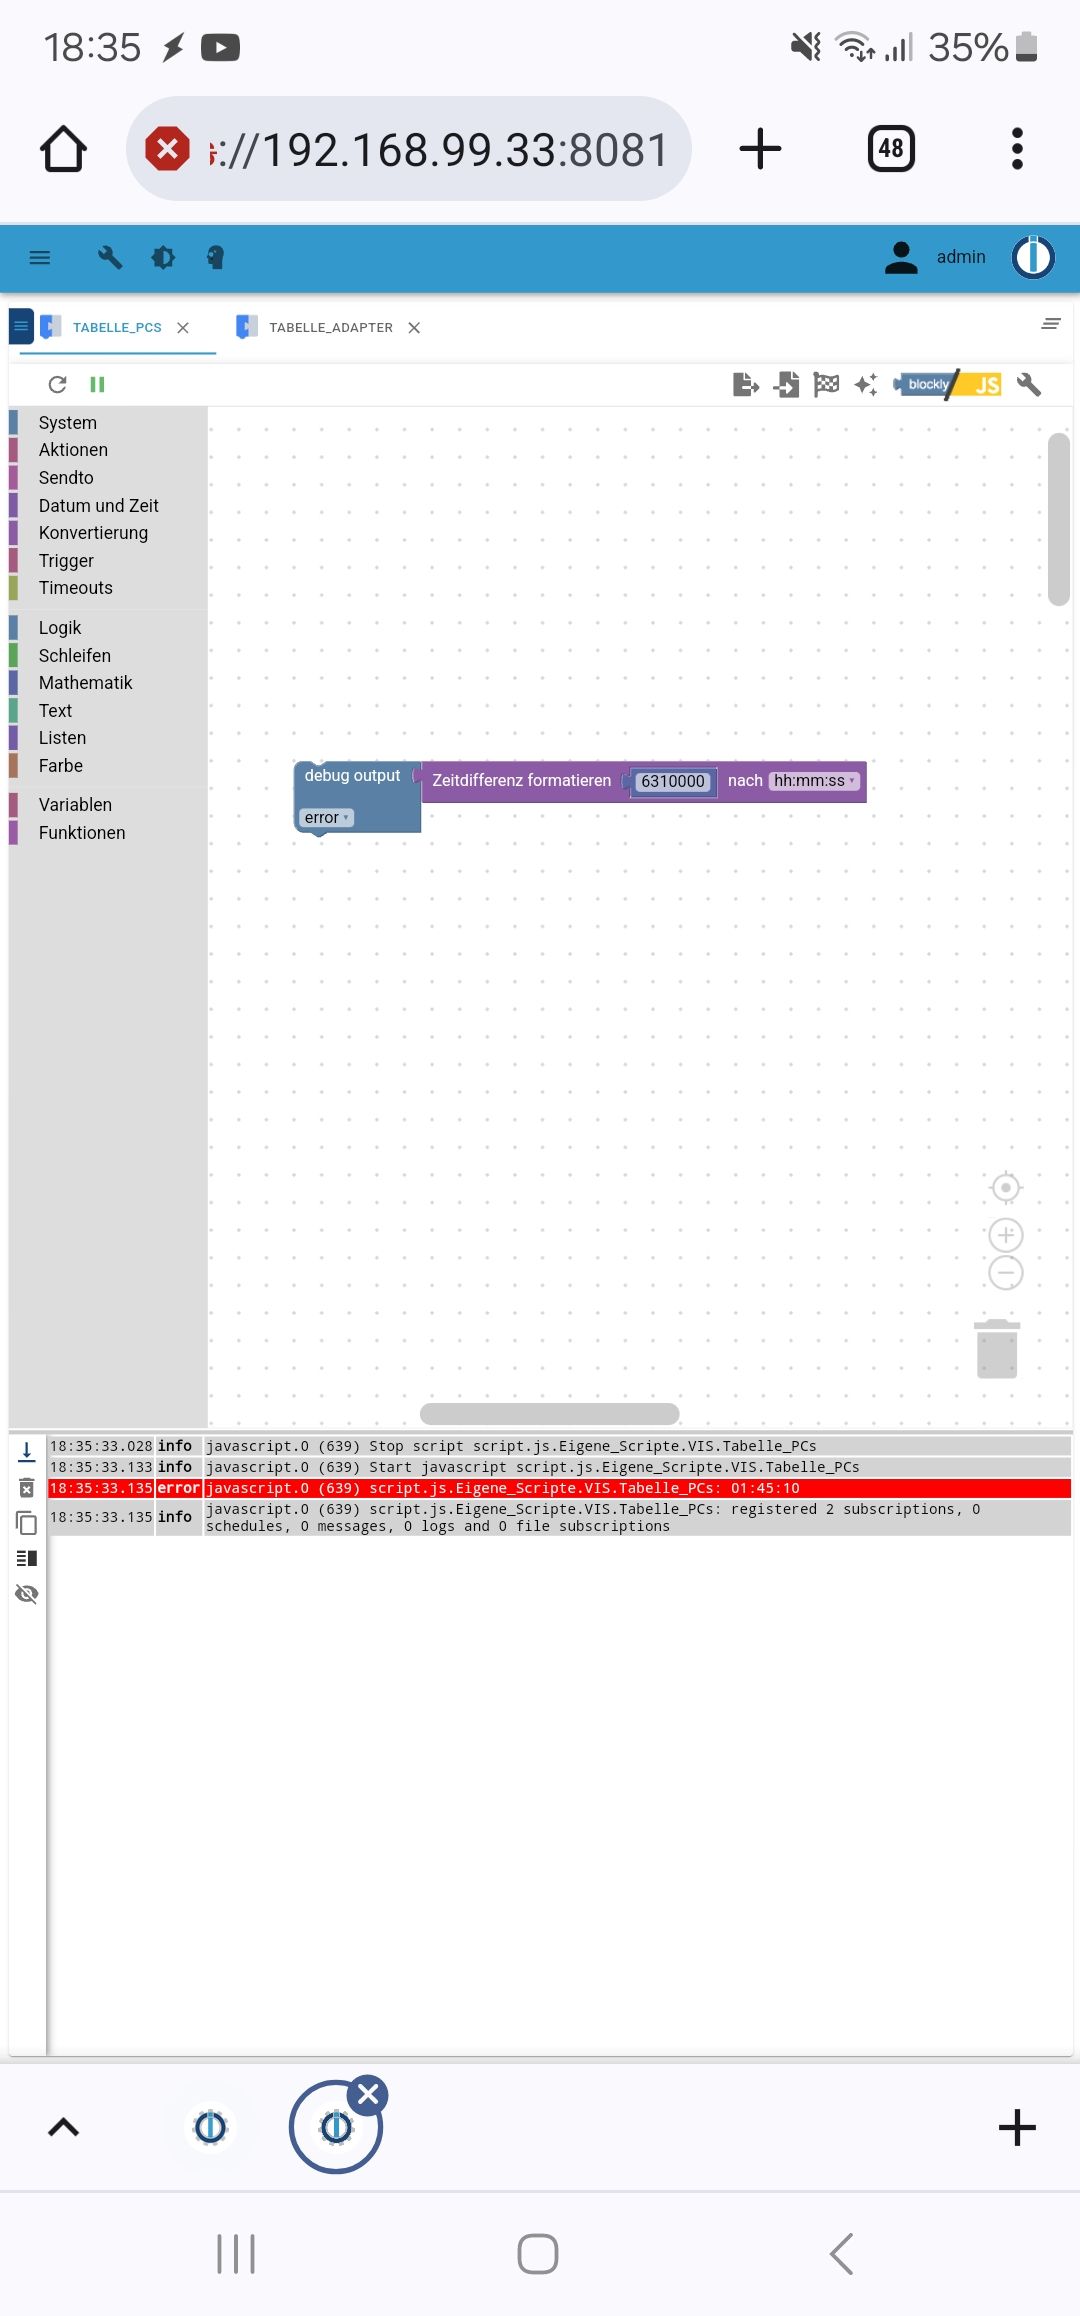Pause the running script
The width and height of the screenshot is (1080, 2316).
tap(97, 384)
